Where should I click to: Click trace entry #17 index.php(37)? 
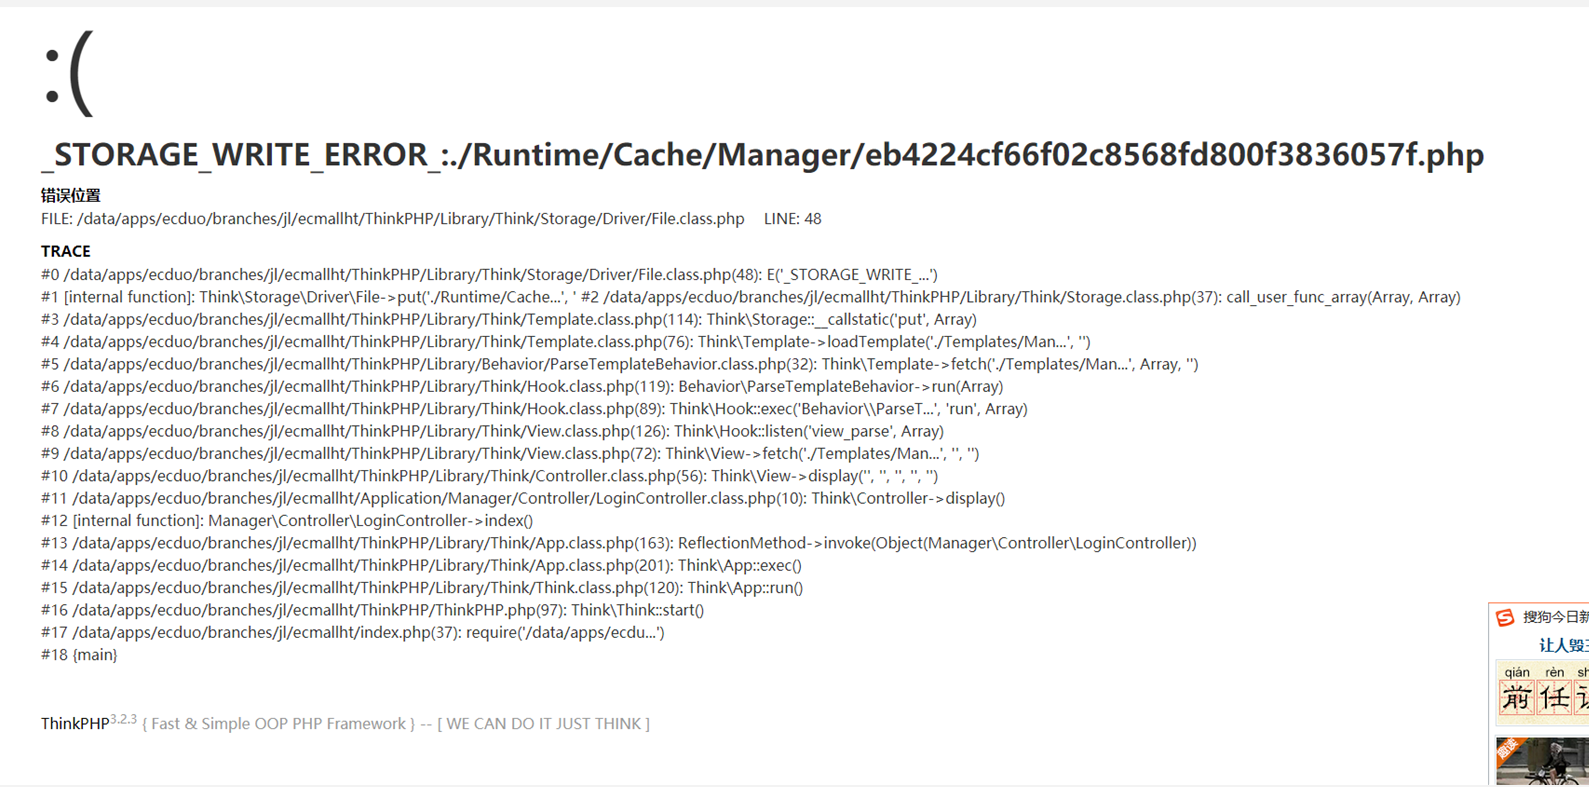coord(352,632)
